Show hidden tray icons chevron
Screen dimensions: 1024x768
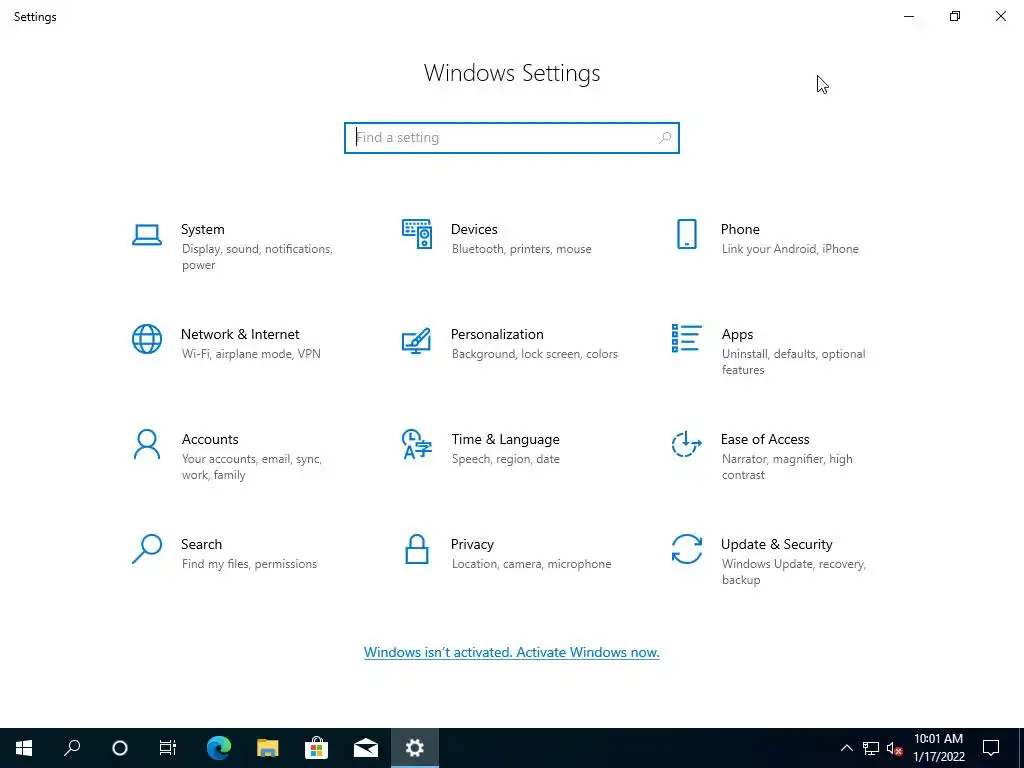pos(846,748)
